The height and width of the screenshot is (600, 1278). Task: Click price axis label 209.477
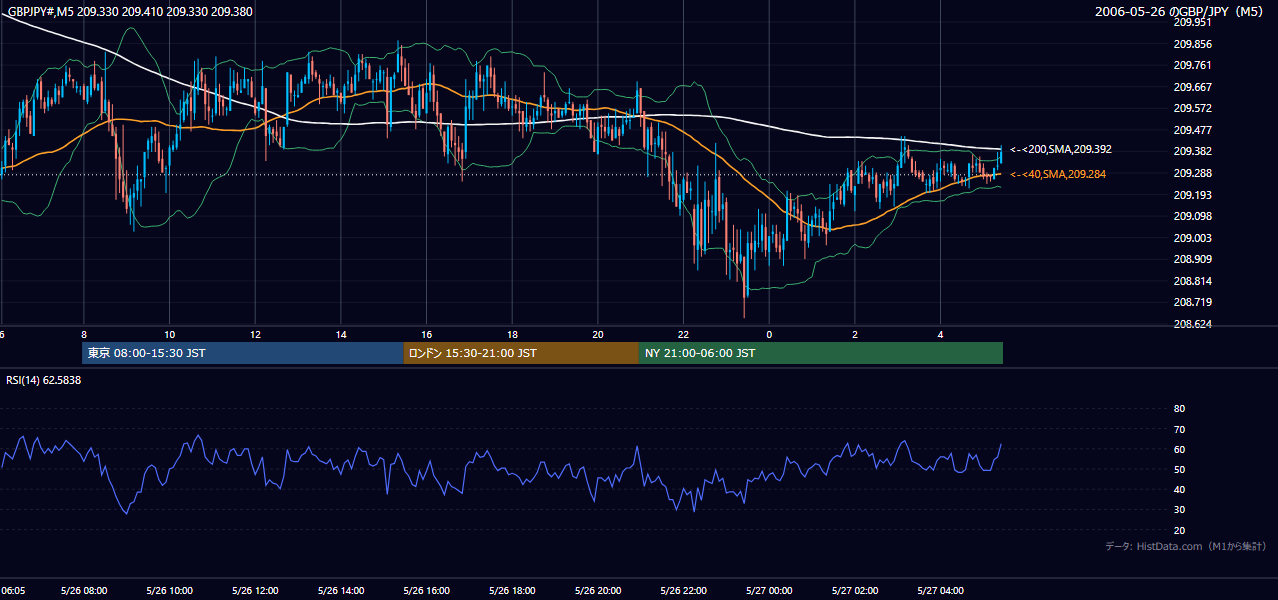click(1193, 130)
